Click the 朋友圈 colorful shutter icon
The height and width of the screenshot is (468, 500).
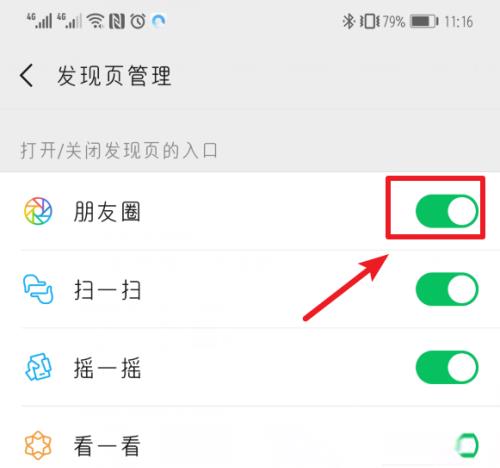[38, 211]
